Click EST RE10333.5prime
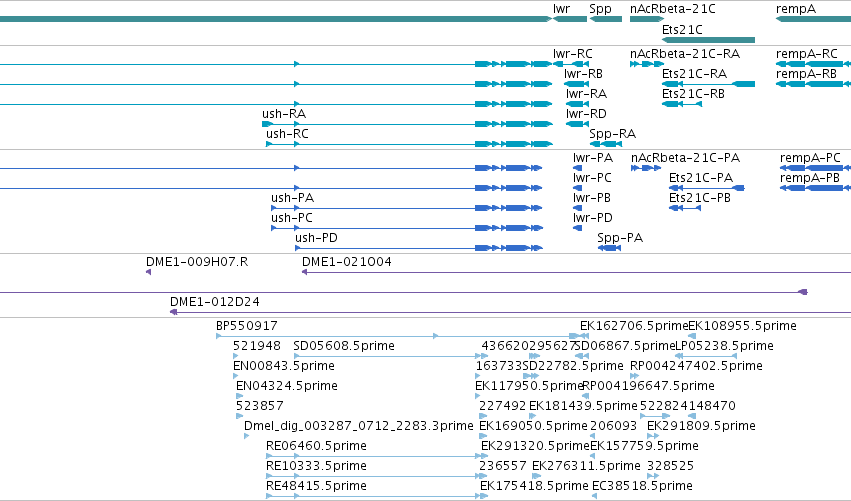The height and width of the screenshot is (501, 851). point(316,466)
